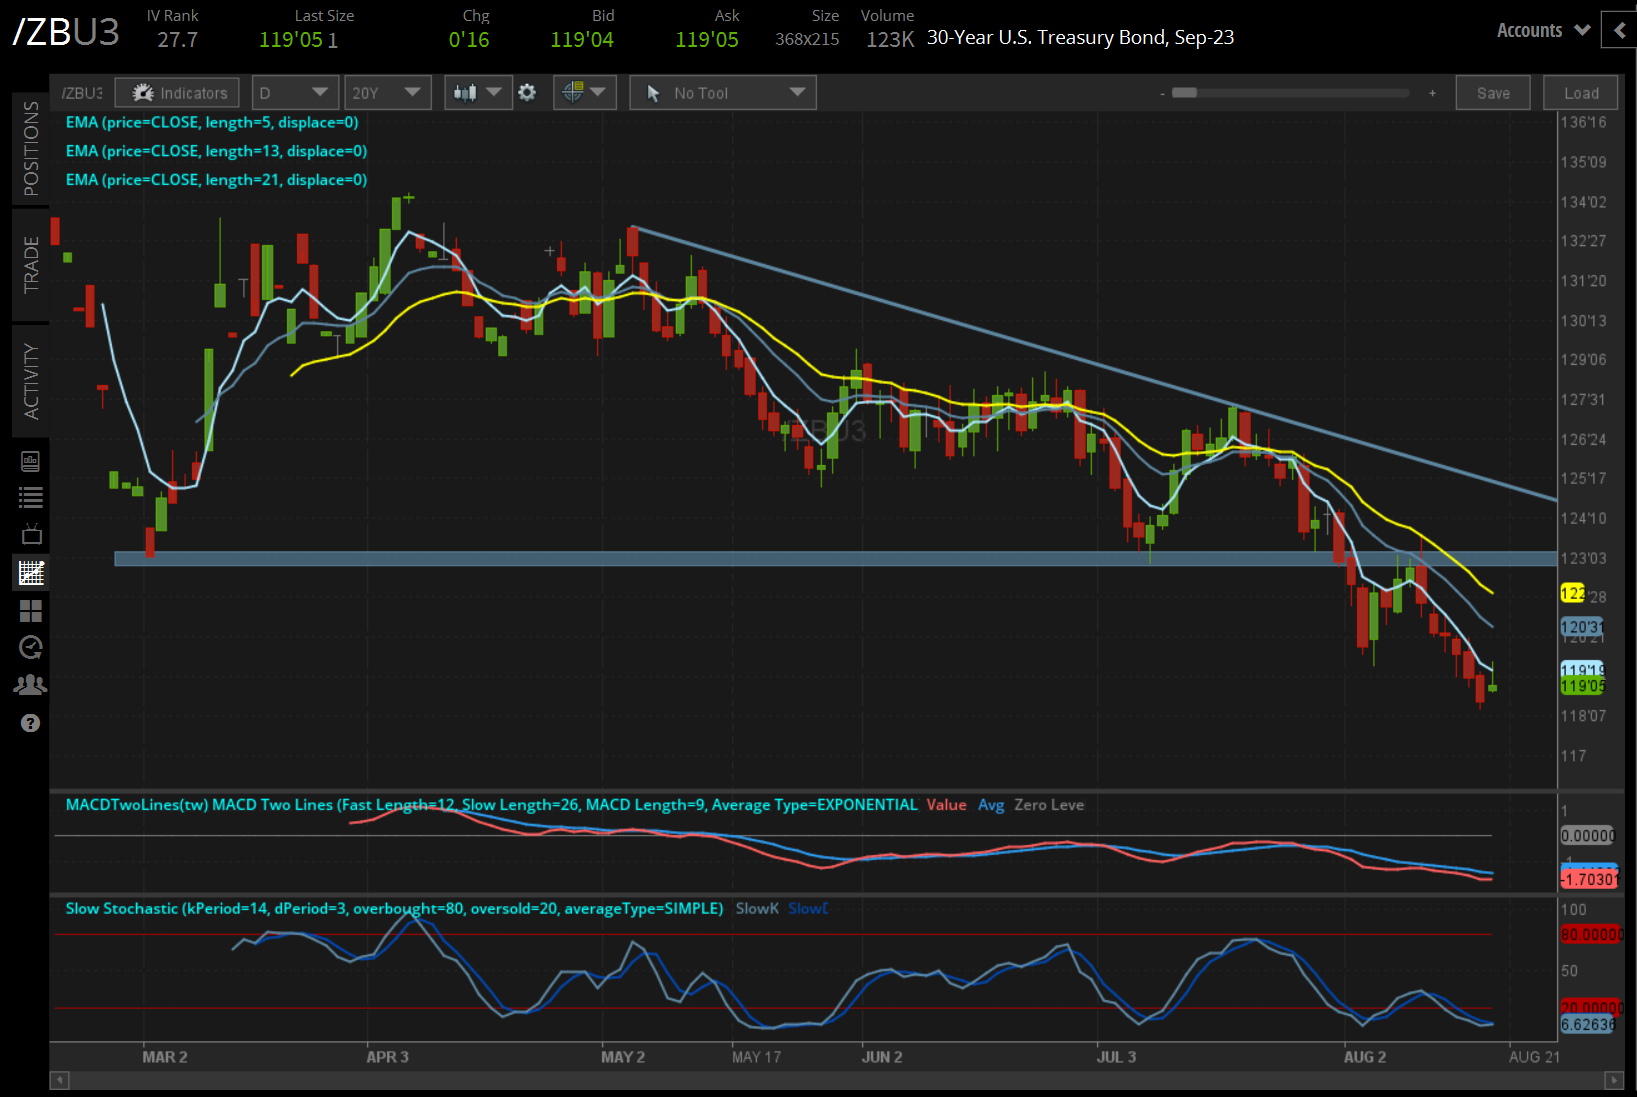Image resolution: width=1637 pixels, height=1097 pixels.
Task: Open the book report icon in sidebar
Action: click(31, 461)
